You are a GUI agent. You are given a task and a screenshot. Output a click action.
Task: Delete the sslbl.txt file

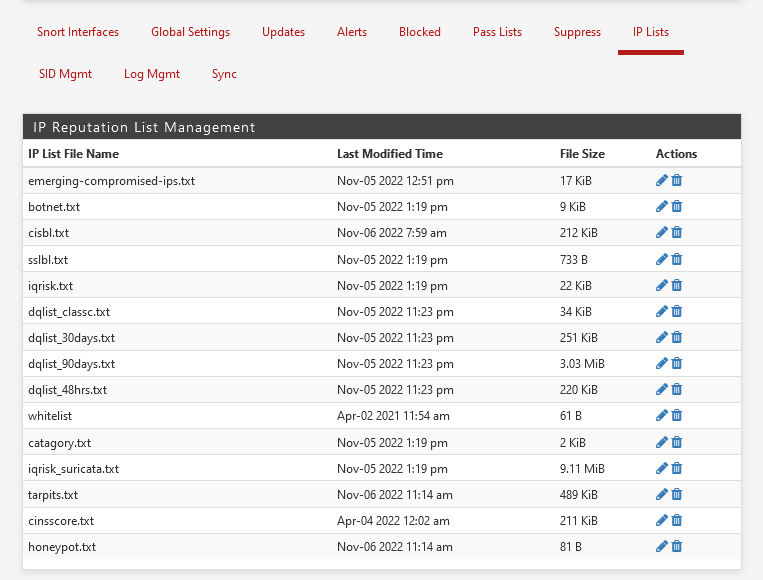(676, 259)
